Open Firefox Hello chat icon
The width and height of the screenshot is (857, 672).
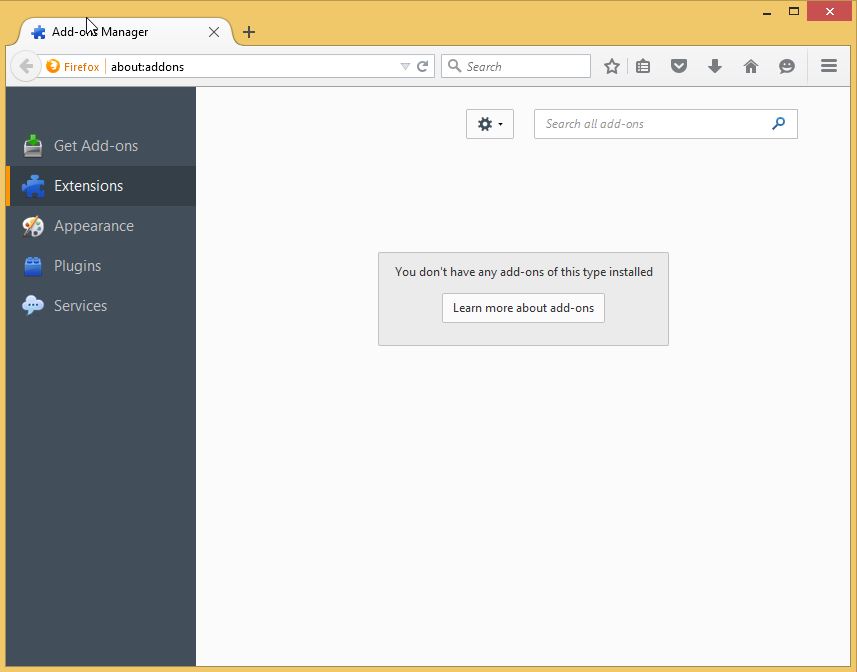(x=786, y=66)
